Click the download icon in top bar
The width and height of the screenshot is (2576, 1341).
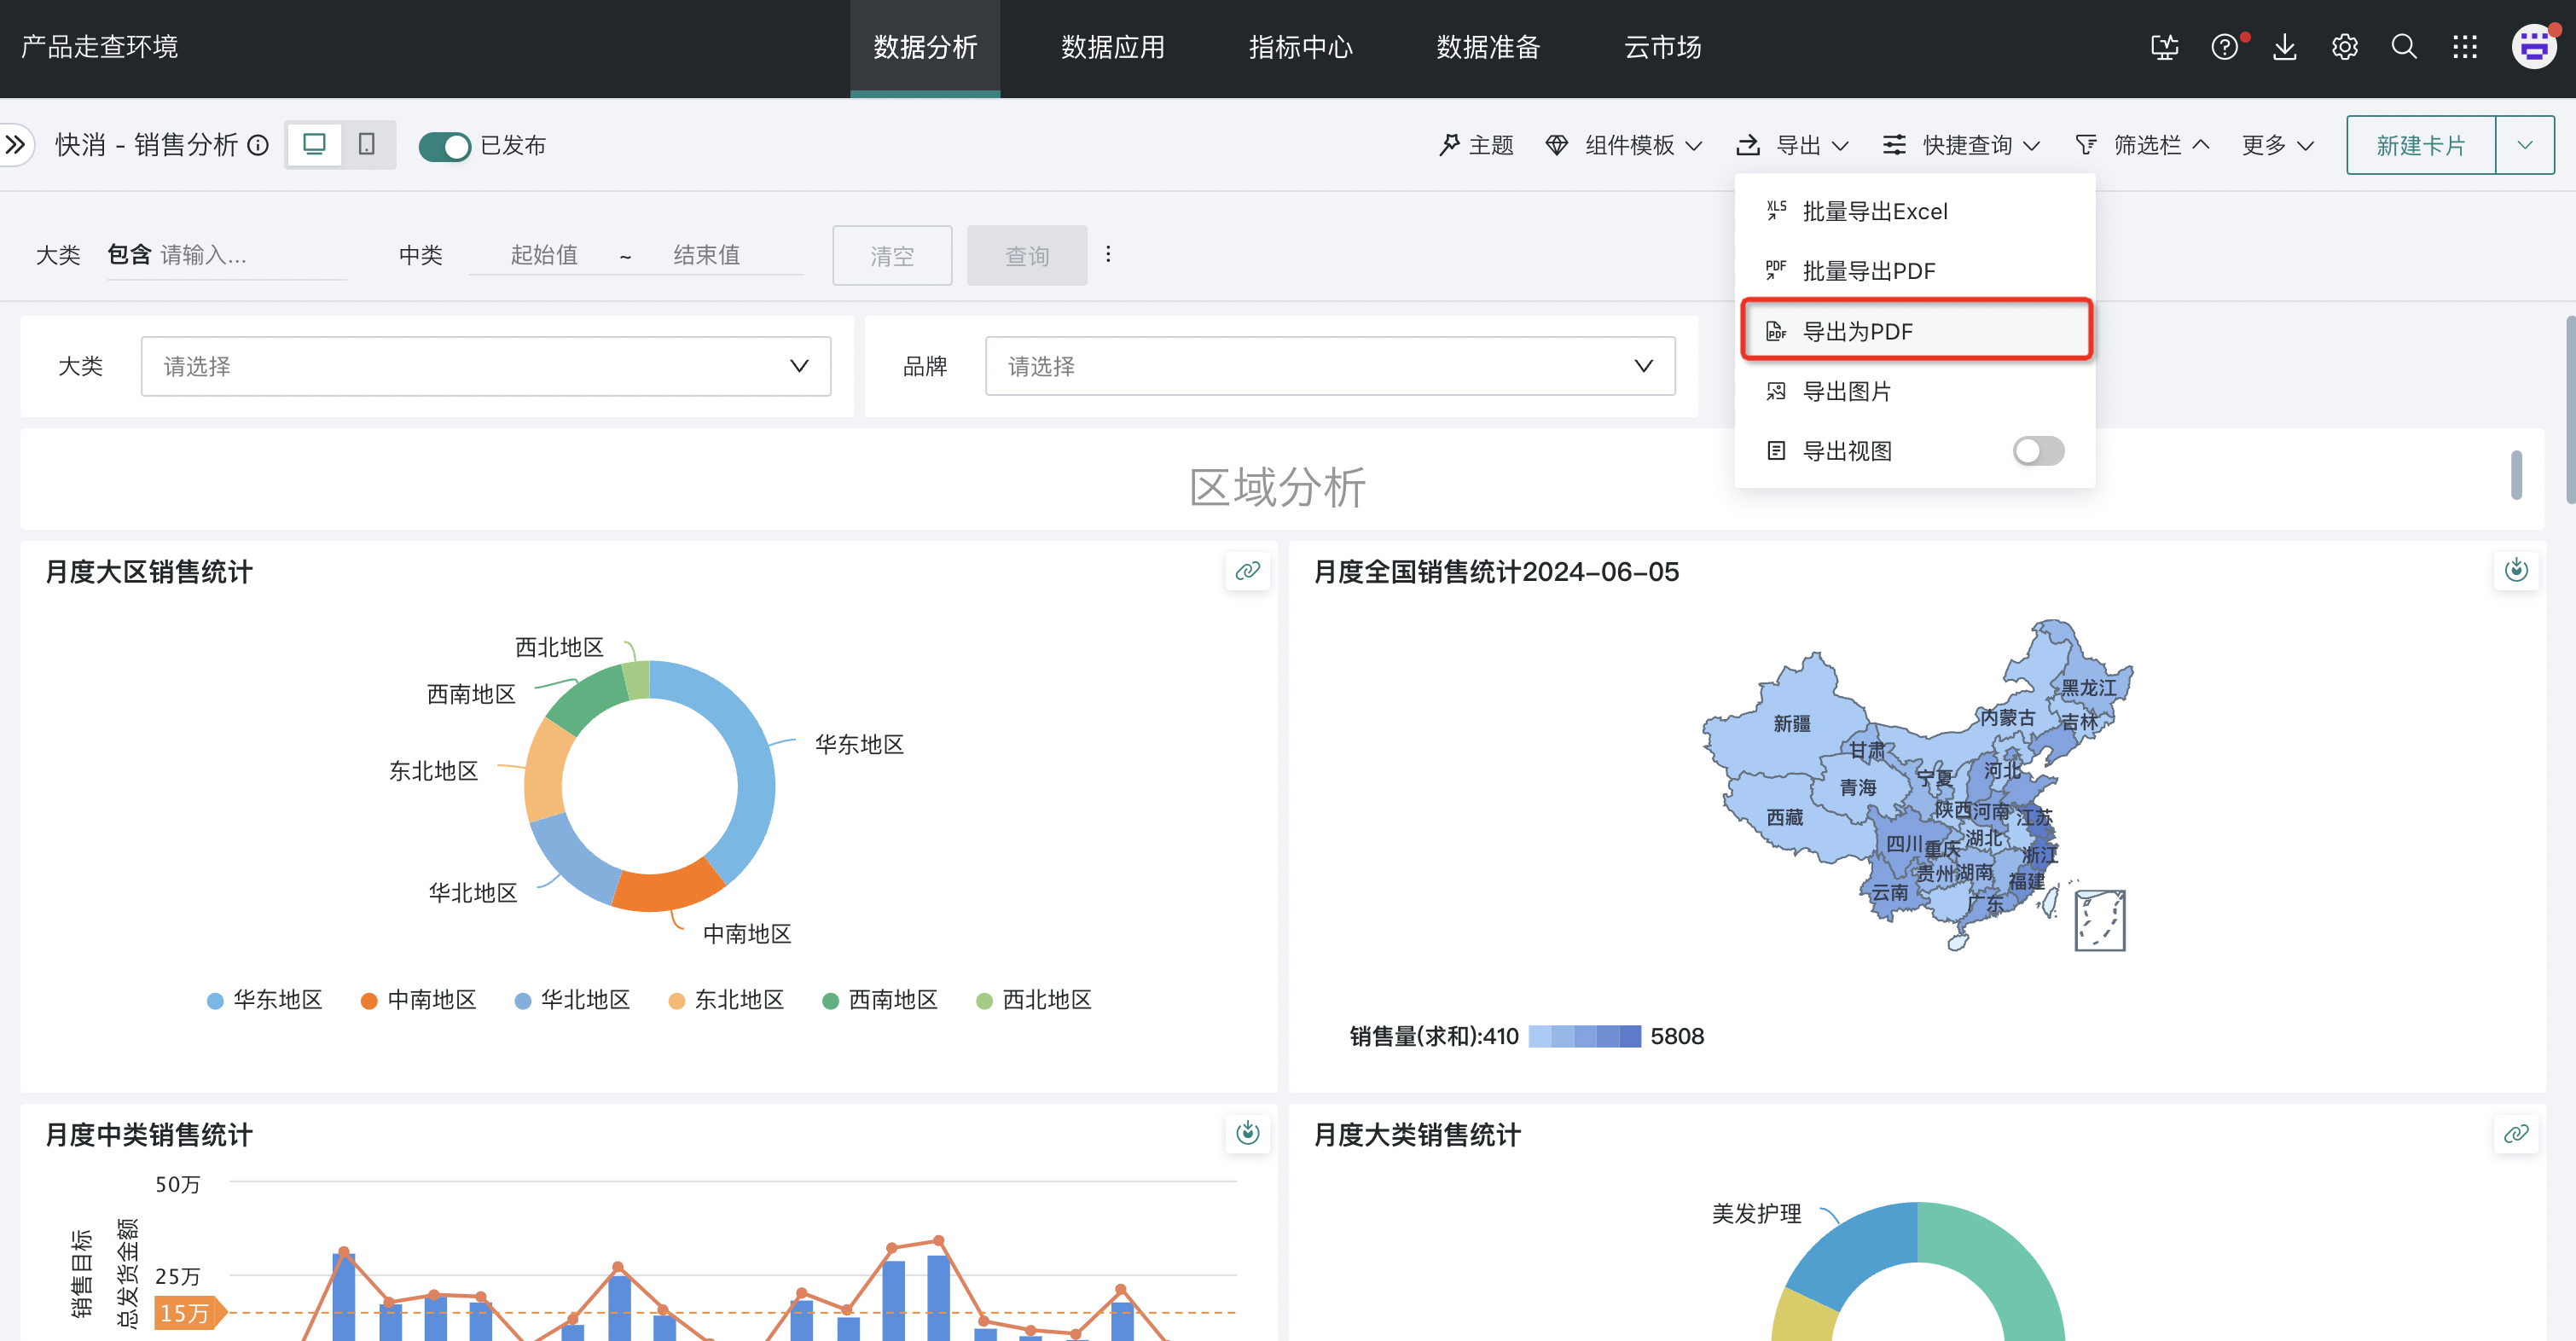[2284, 47]
